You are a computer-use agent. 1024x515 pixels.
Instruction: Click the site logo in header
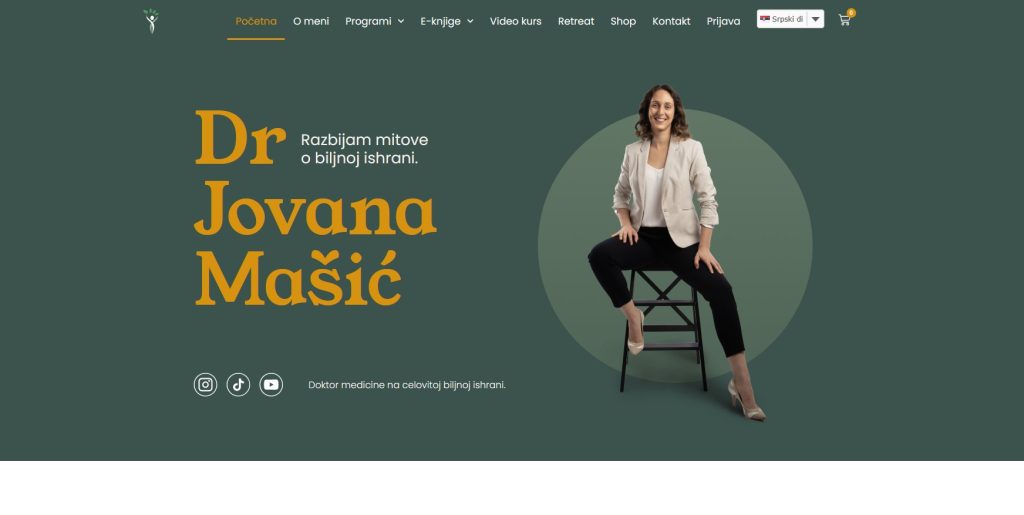click(x=151, y=21)
